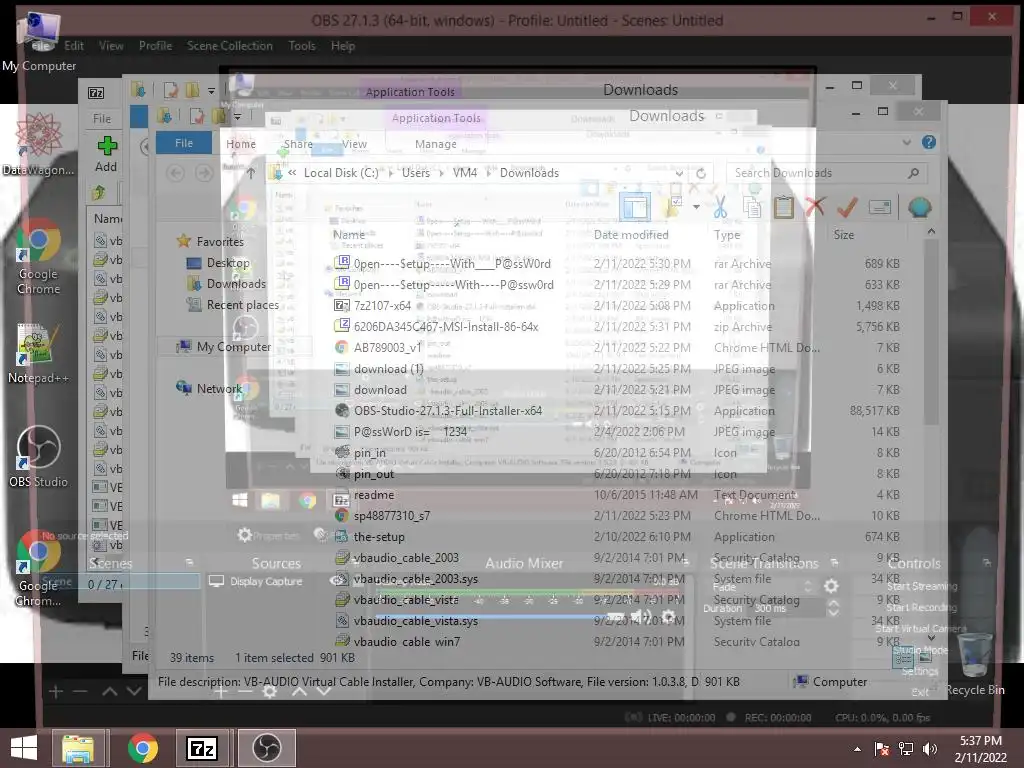Open OBS Tools menu

click(302, 46)
